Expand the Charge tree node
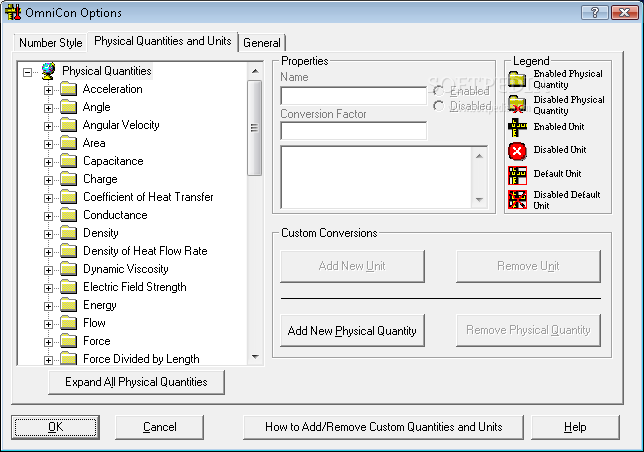 [48, 181]
